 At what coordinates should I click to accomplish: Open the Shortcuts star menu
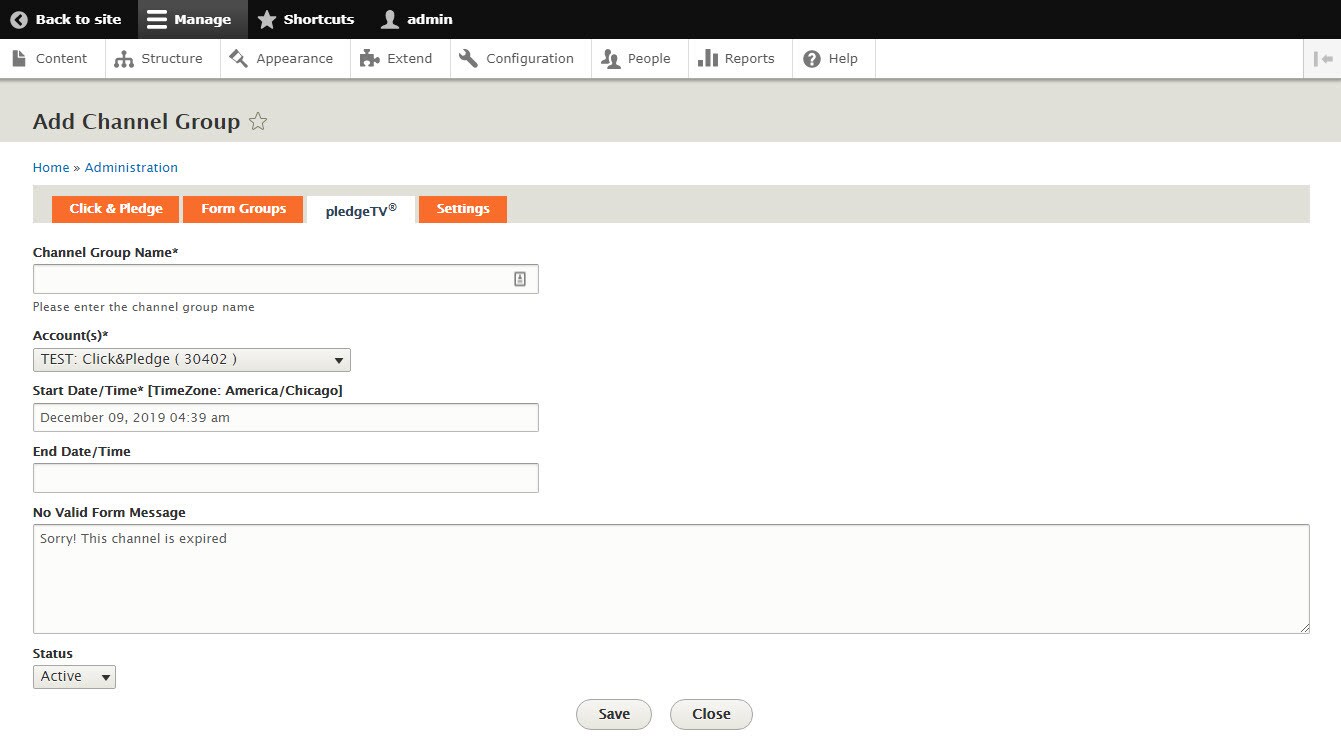tap(306, 19)
